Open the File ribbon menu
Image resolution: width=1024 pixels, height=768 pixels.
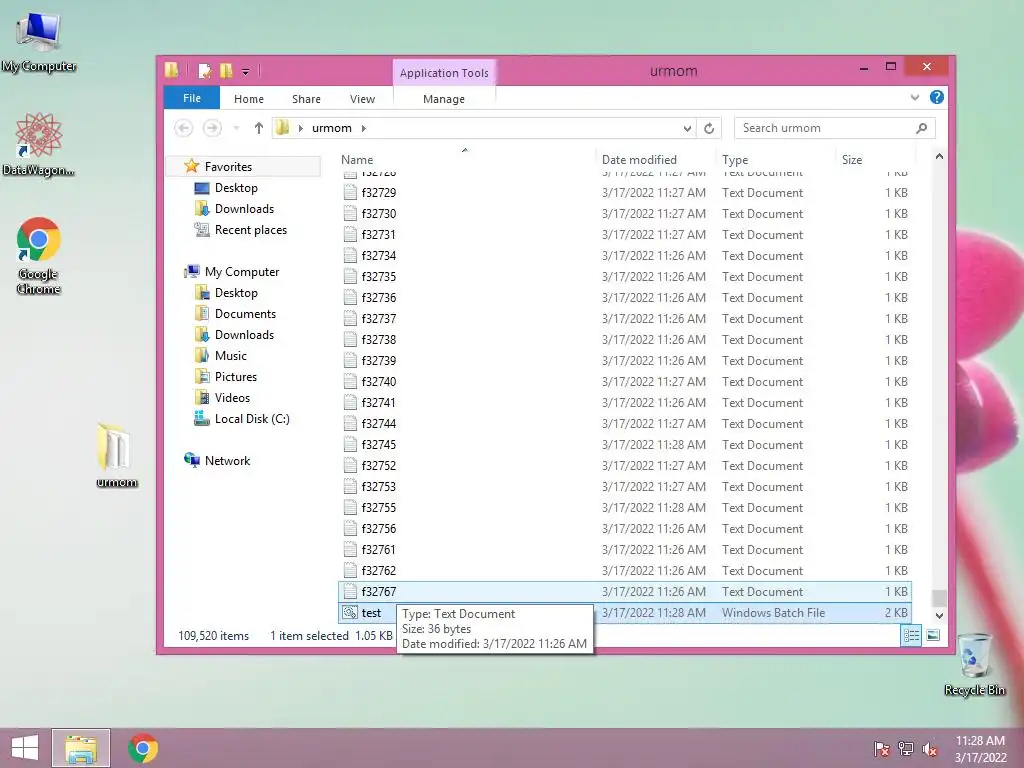pyautogui.click(x=191, y=98)
